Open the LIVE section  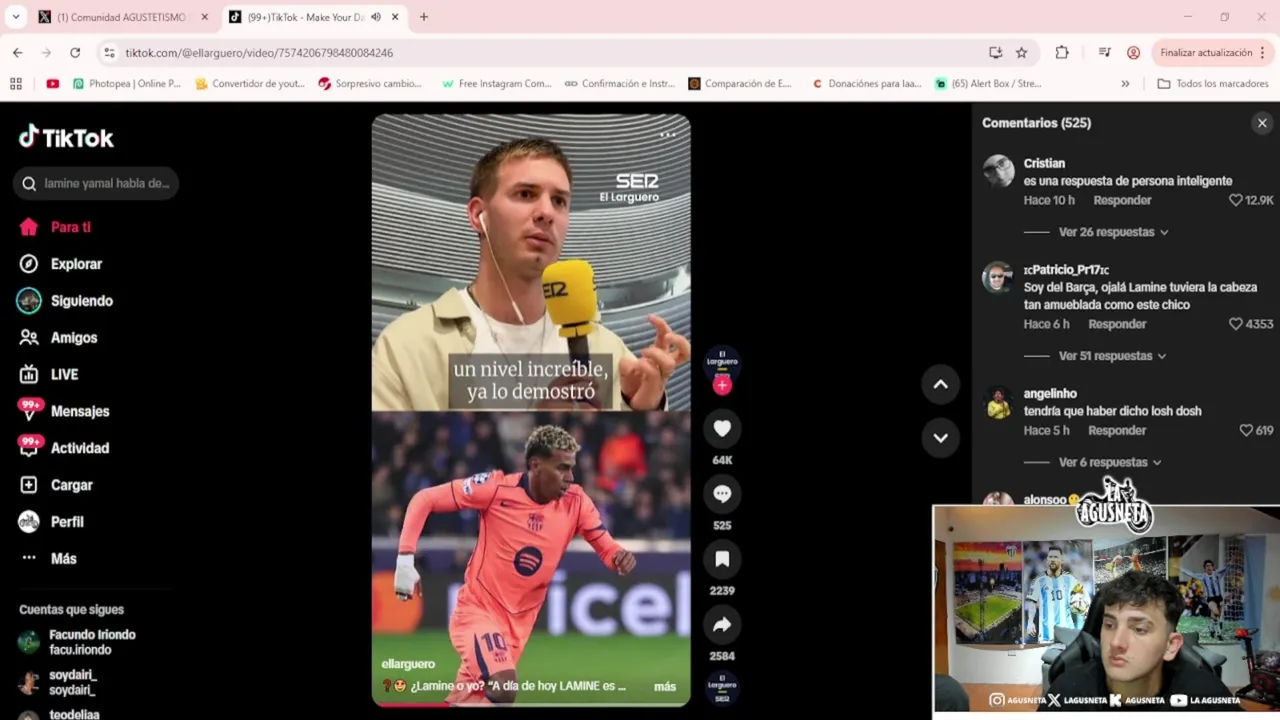point(50,374)
